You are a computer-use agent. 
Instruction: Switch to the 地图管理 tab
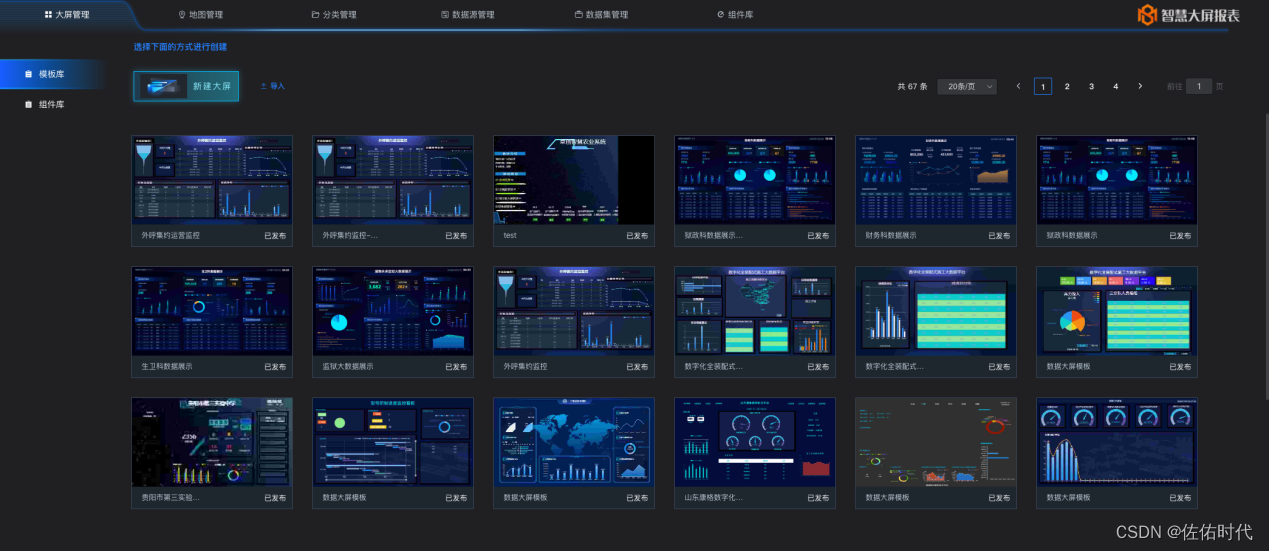point(201,15)
